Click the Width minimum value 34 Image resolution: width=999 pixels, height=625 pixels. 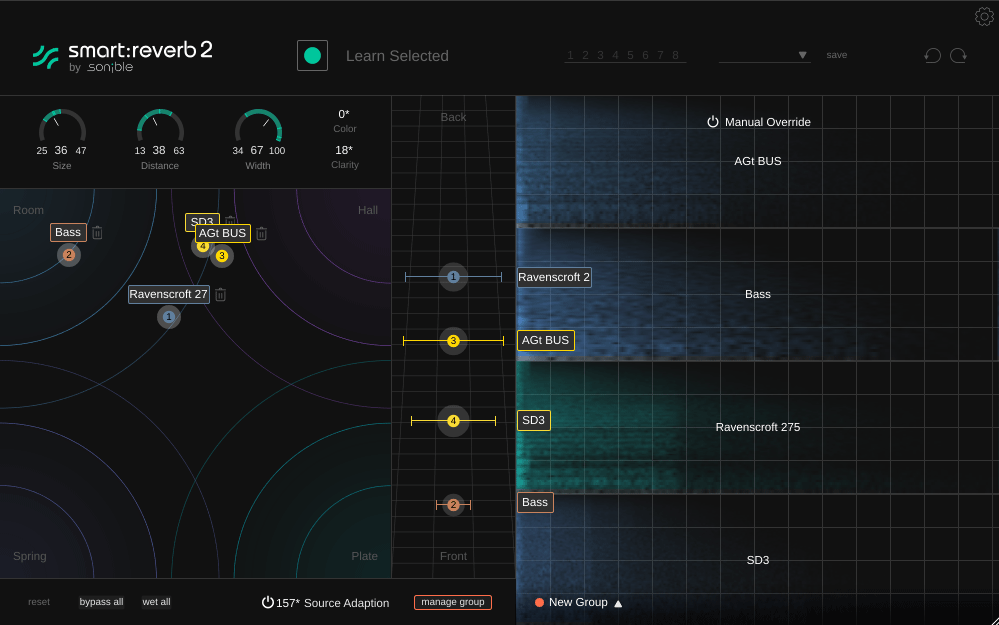(238, 151)
